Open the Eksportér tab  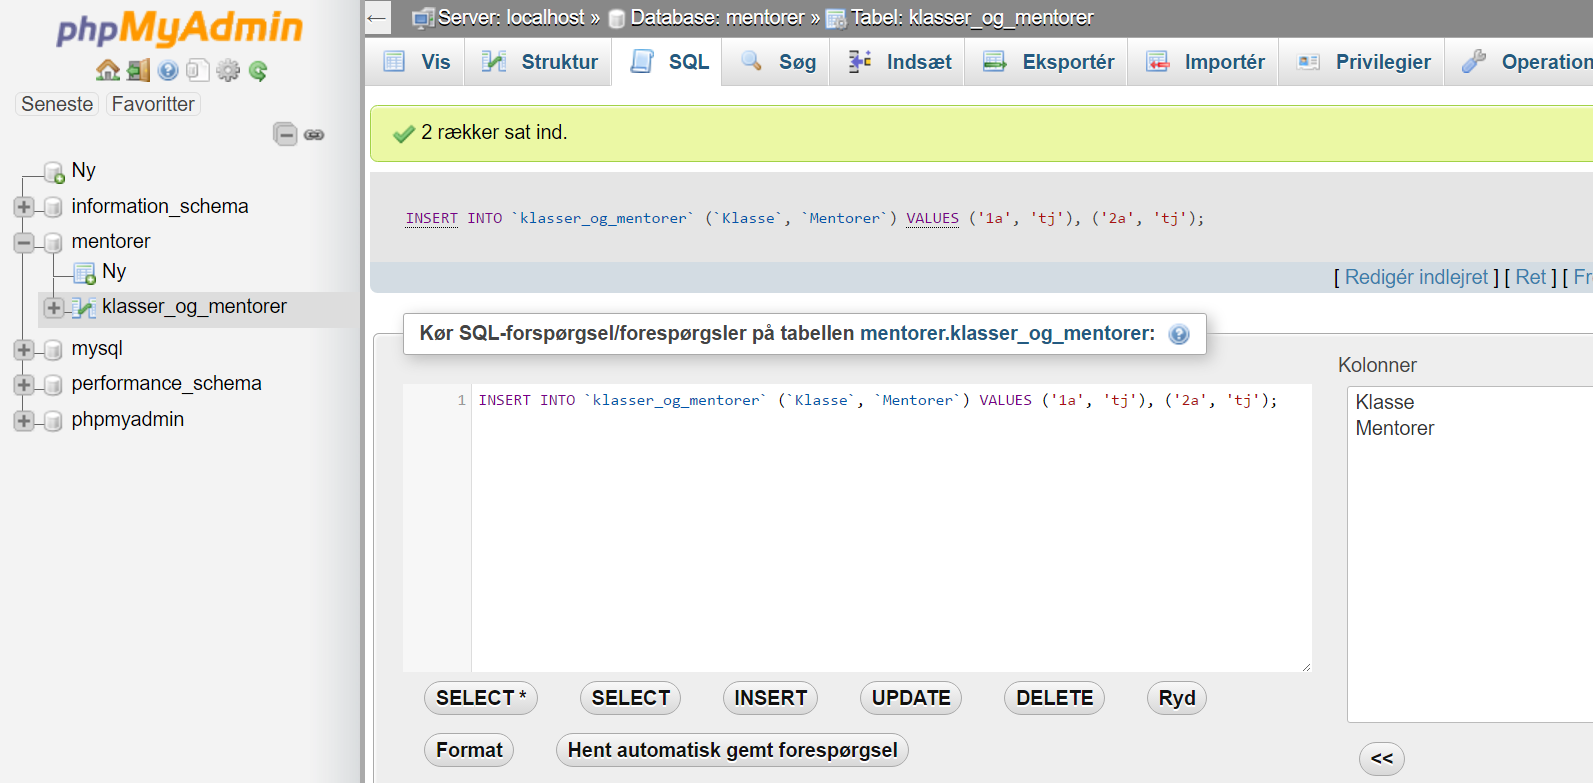click(1047, 62)
